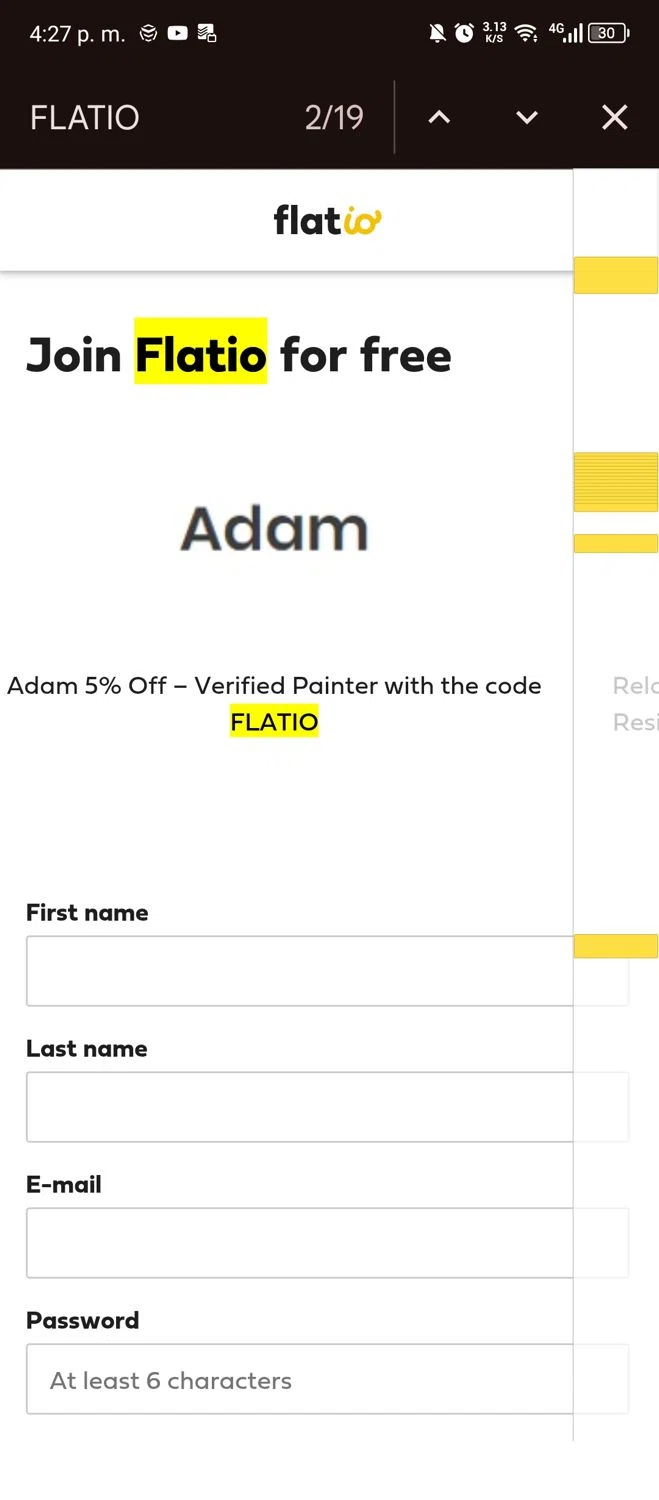Viewport: 659px width, 1500px height.
Task: Go to previous find match arrow
Action: click(x=439, y=118)
